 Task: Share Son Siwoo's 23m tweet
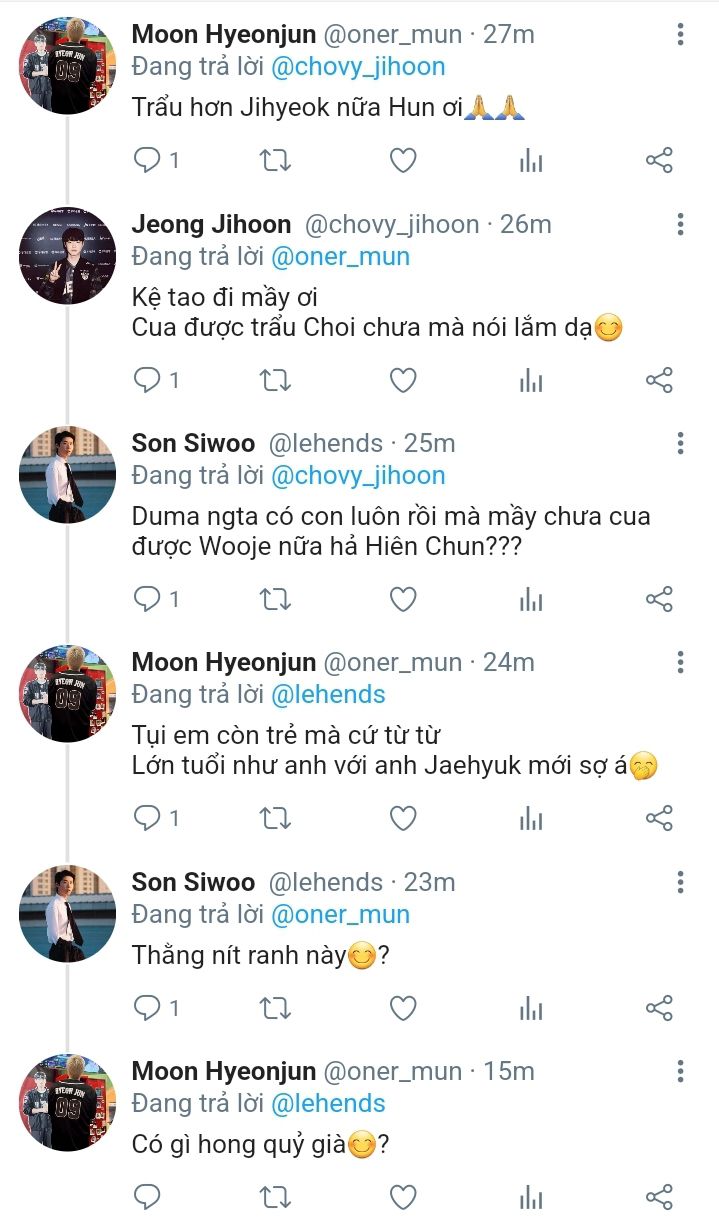[x=659, y=1008]
